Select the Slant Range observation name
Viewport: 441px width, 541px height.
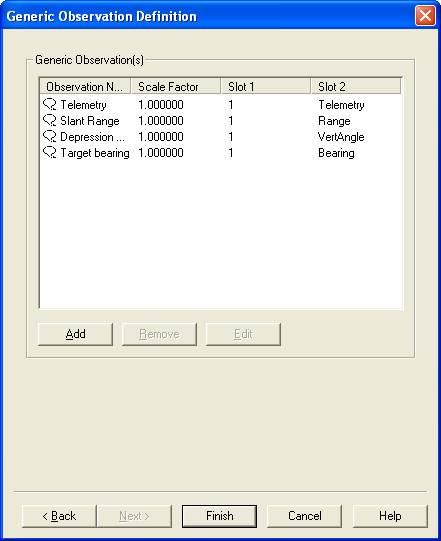pos(90,121)
